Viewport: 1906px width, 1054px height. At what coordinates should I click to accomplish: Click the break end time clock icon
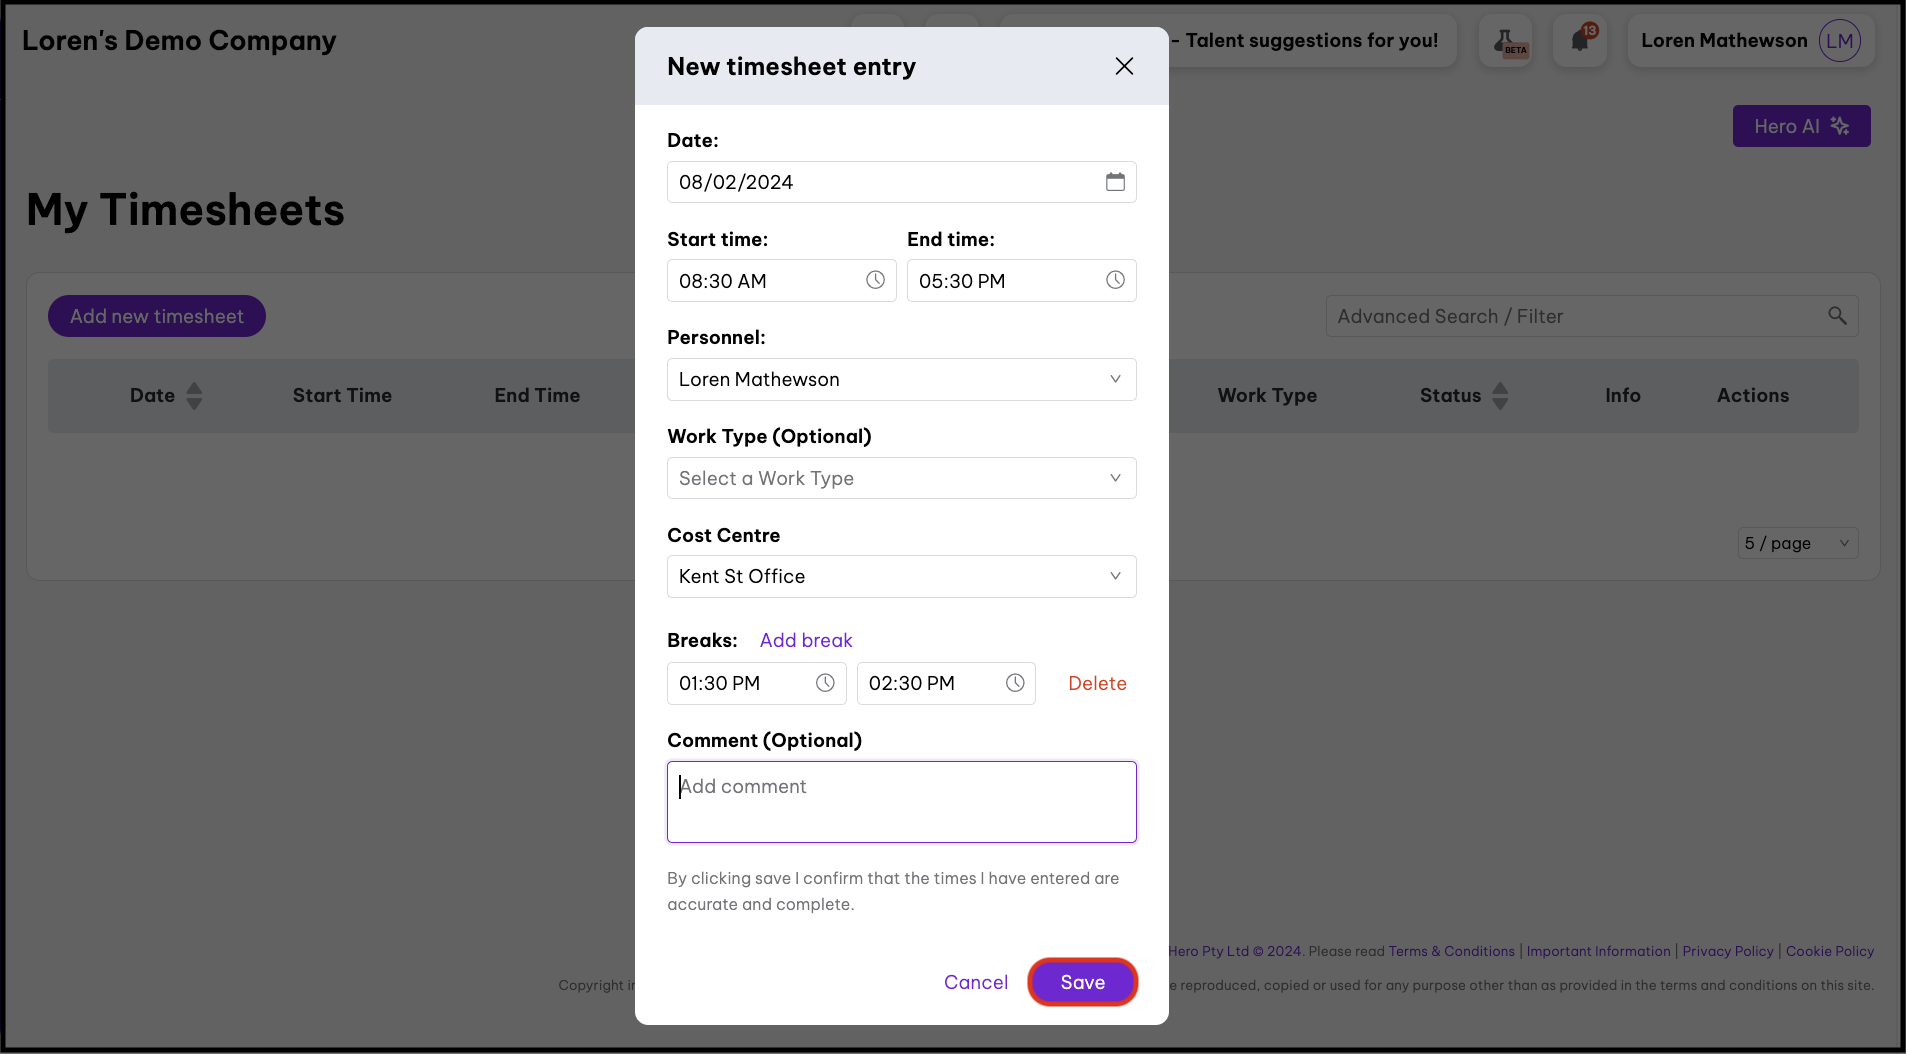click(1015, 683)
